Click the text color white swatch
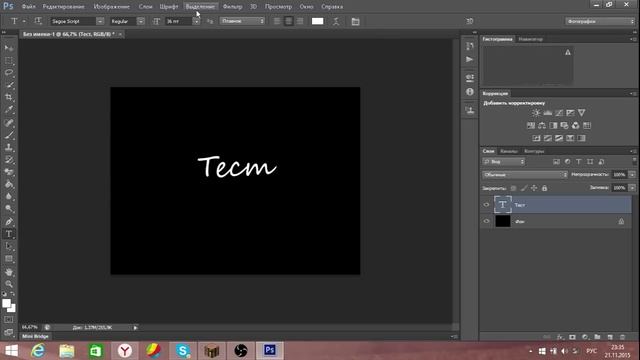 click(x=318, y=21)
